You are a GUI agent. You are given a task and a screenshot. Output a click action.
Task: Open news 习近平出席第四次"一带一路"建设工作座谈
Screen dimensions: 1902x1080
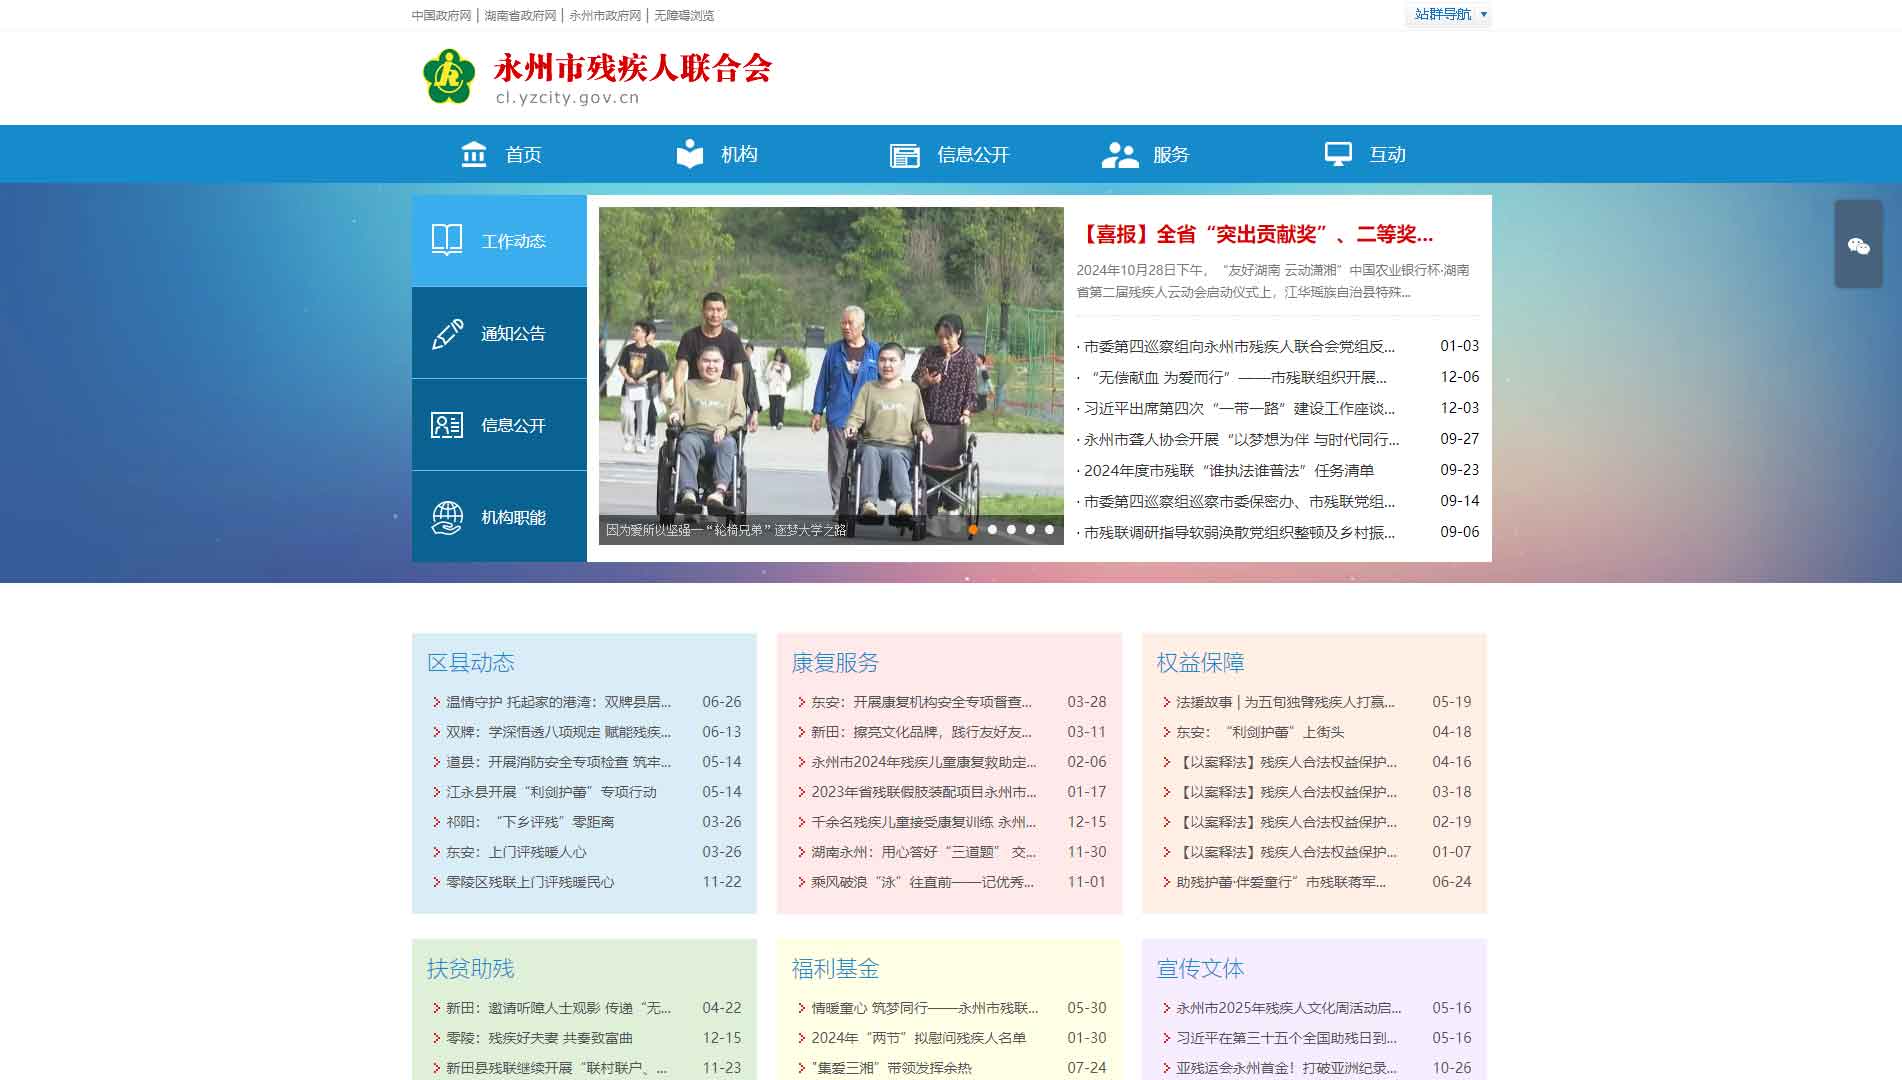point(1239,408)
